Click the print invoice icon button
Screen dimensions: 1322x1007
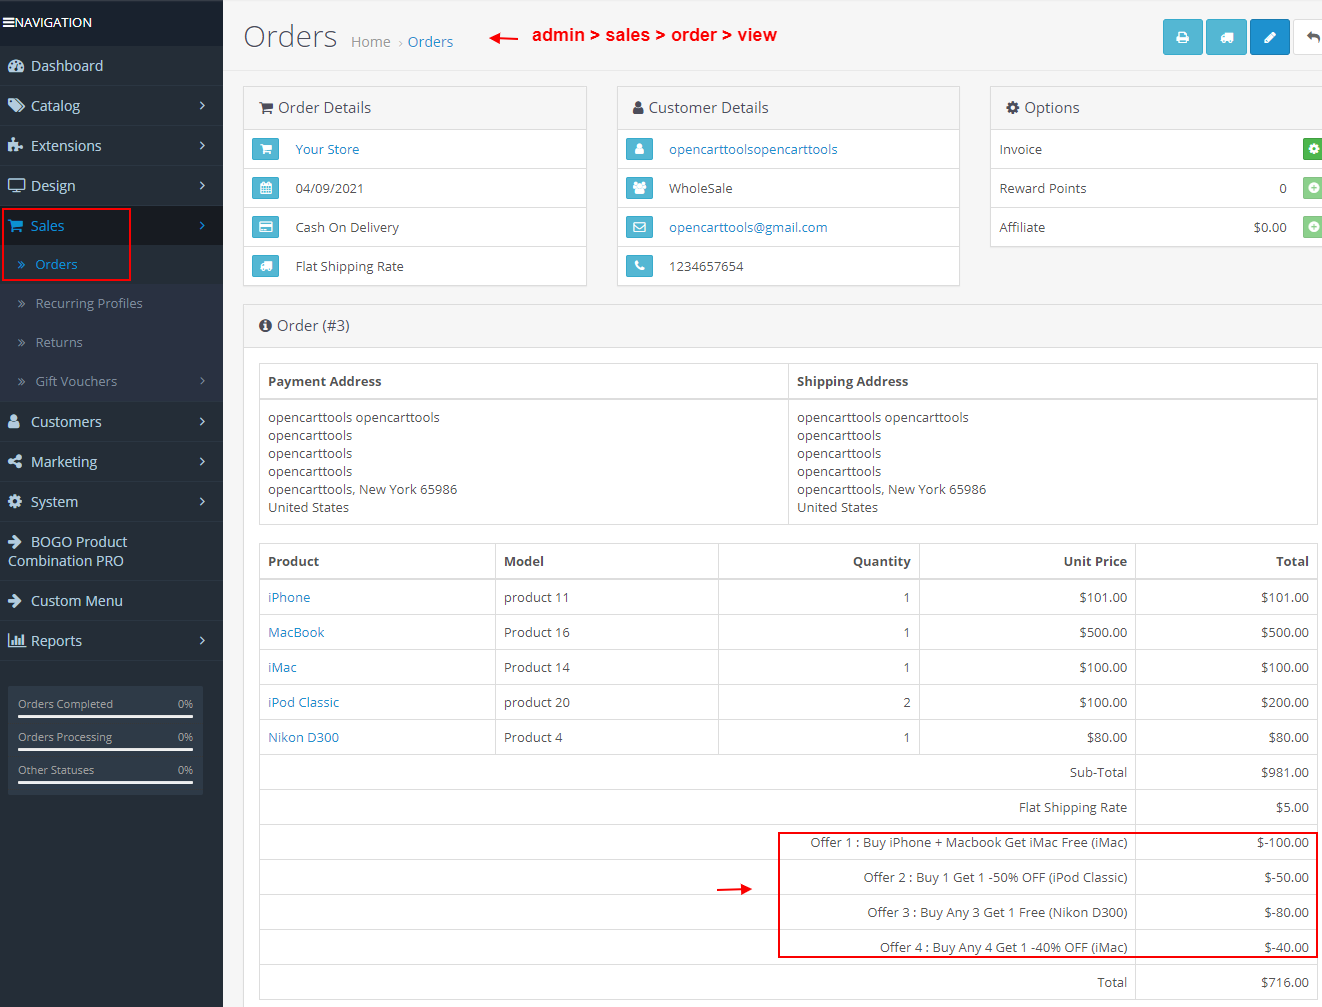(x=1182, y=37)
